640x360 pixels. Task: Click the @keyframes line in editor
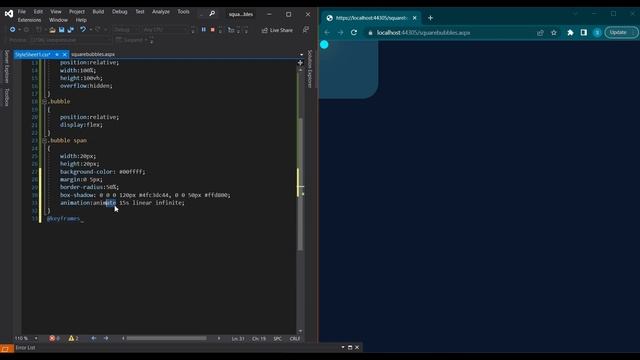point(64,219)
